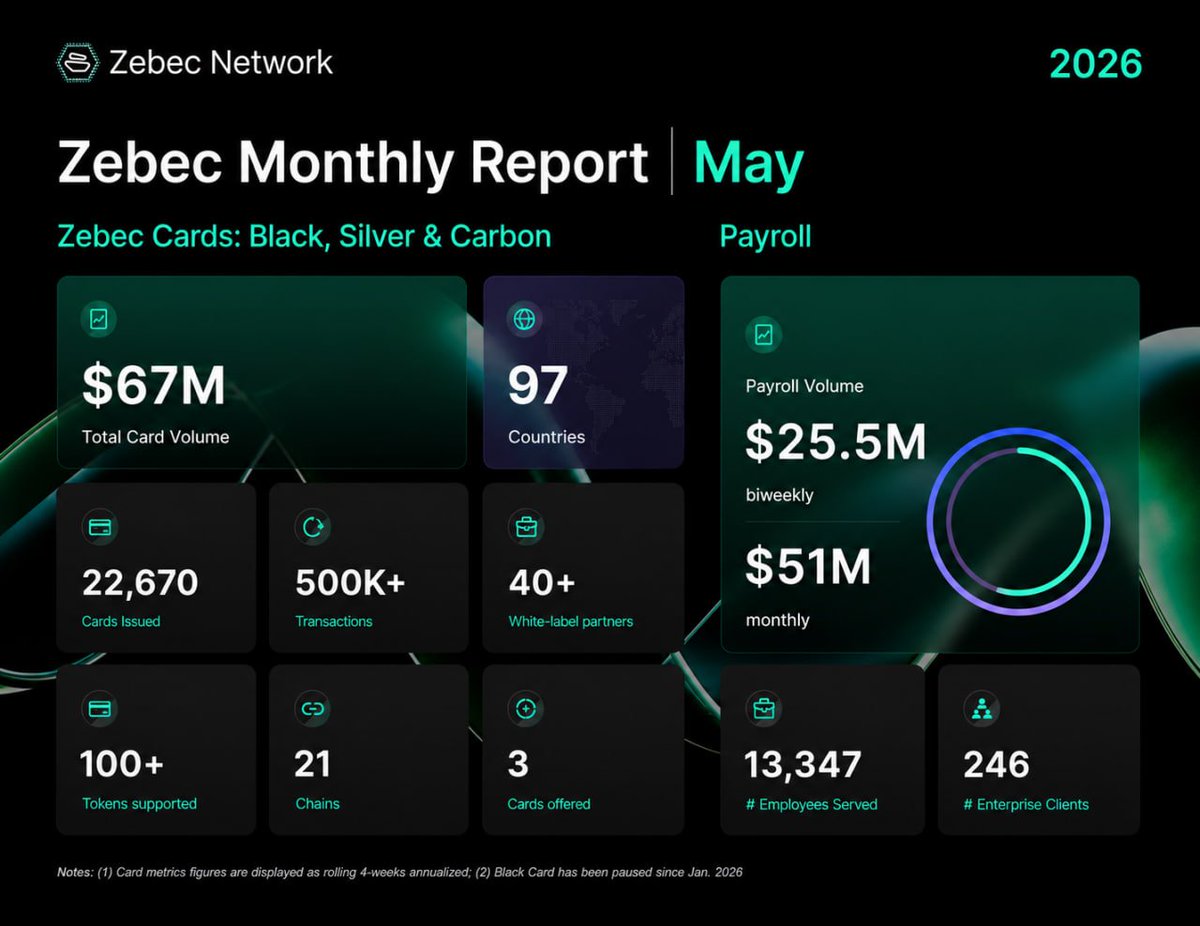Click the payroll circular progress ring
1200x926 pixels.
1018,520
